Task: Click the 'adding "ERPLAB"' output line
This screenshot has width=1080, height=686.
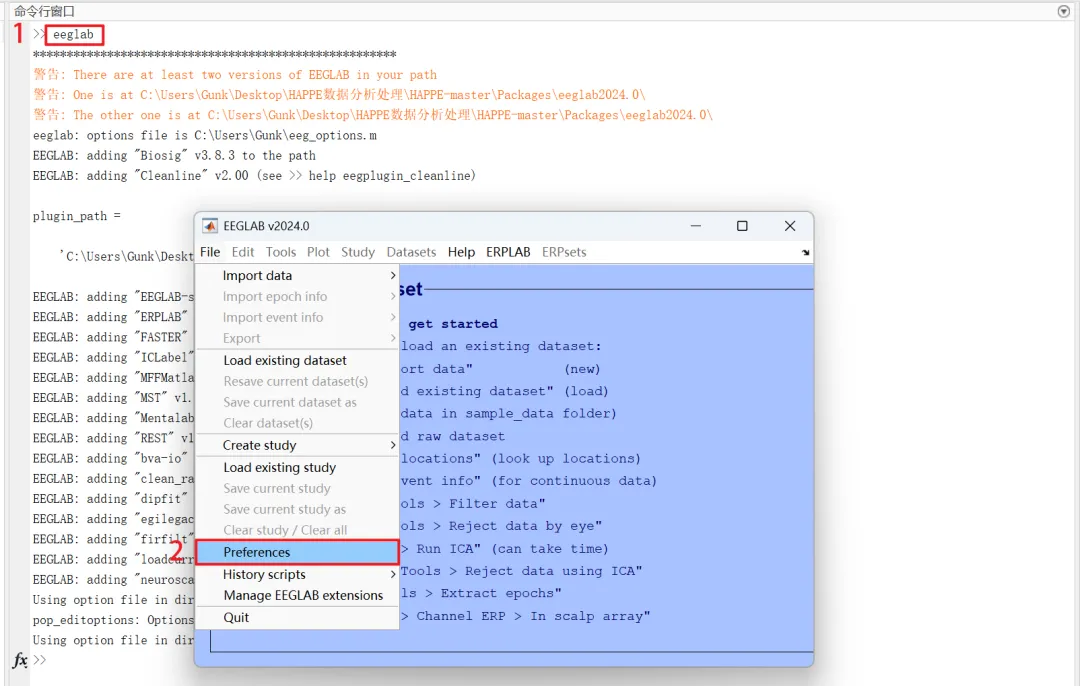Action: [110, 317]
